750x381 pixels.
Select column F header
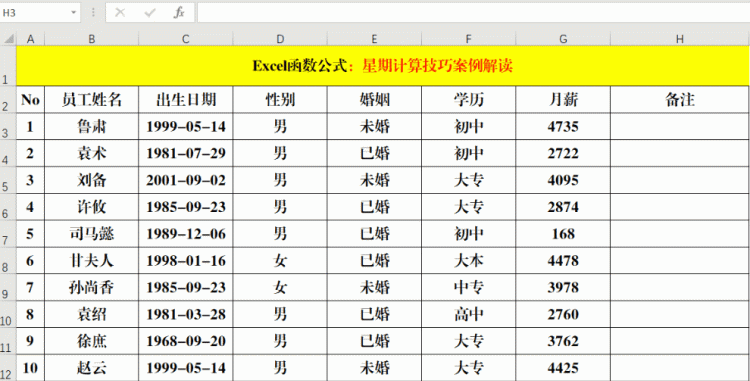click(x=468, y=39)
